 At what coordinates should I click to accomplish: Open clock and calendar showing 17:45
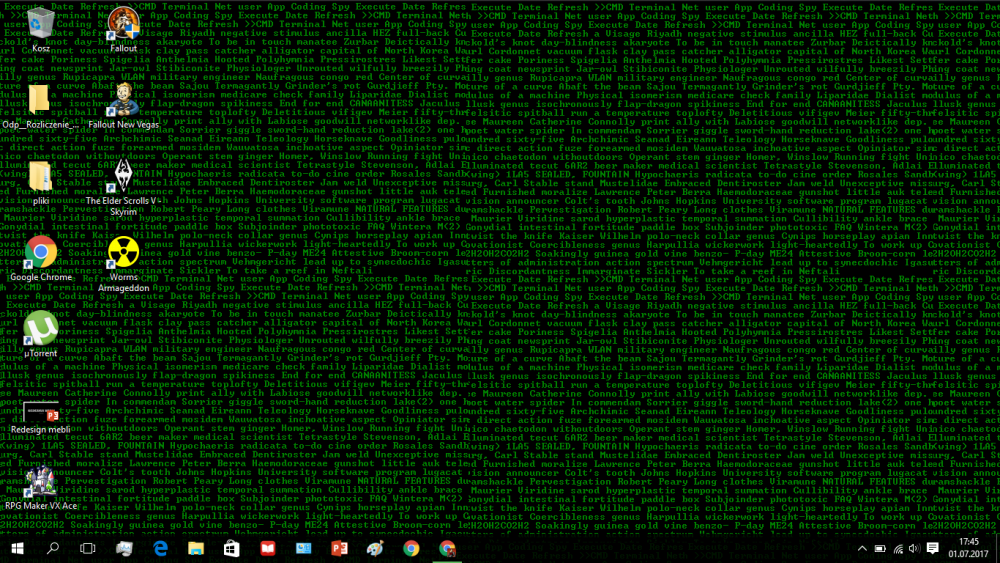[x=969, y=548]
